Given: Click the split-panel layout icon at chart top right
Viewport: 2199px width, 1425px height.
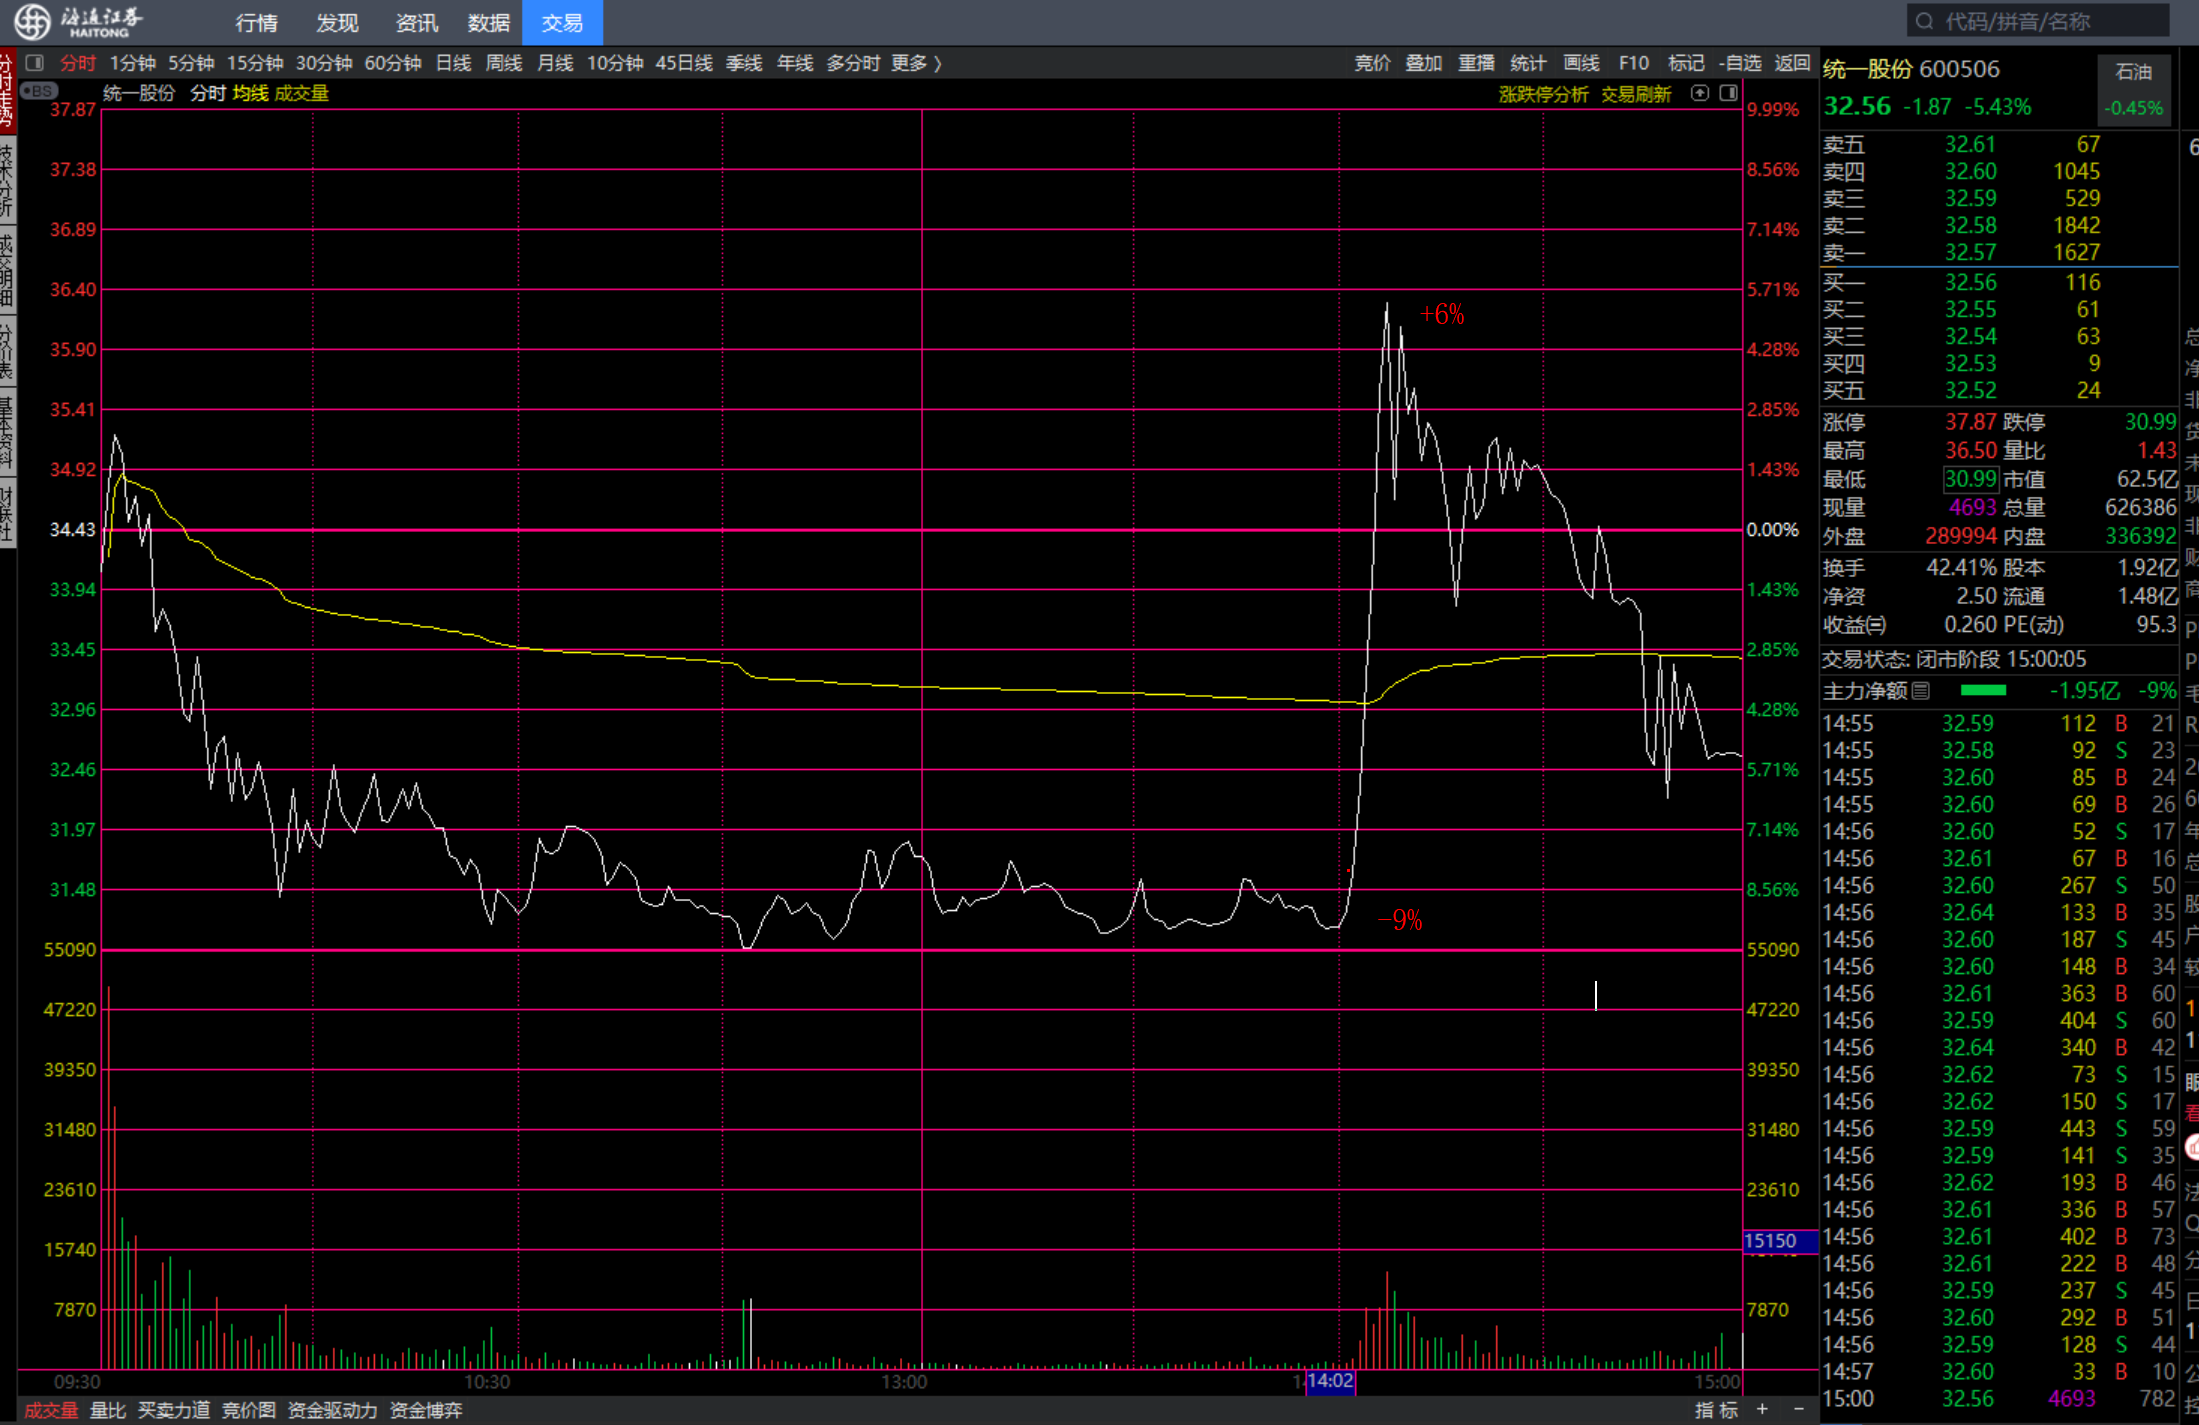Looking at the screenshot, I should 1728,93.
